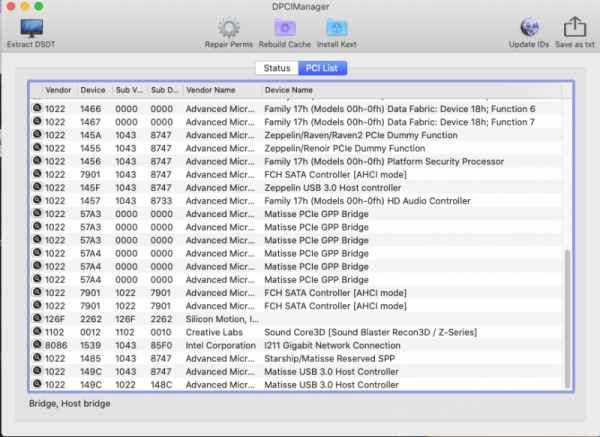Switch to the Status tab
Viewport: 600px width, 437px height.
pos(277,68)
